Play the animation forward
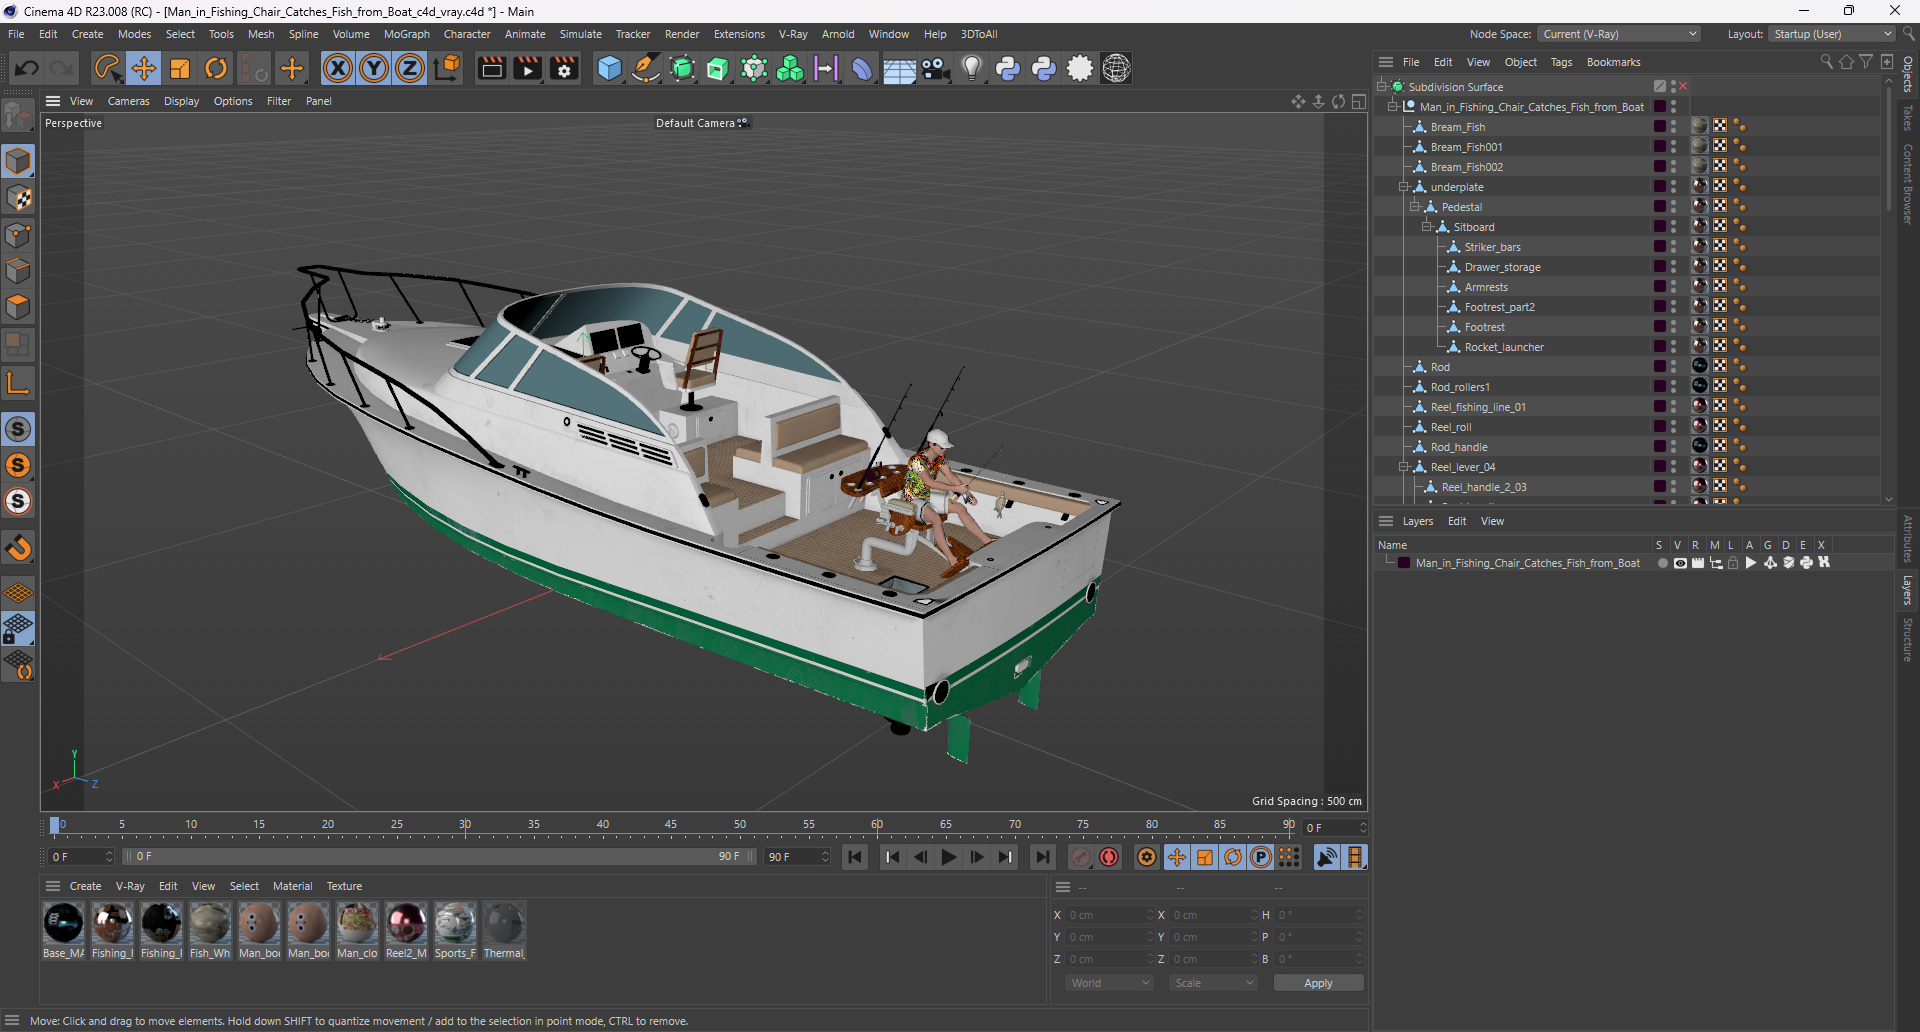 pyautogui.click(x=948, y=857)
